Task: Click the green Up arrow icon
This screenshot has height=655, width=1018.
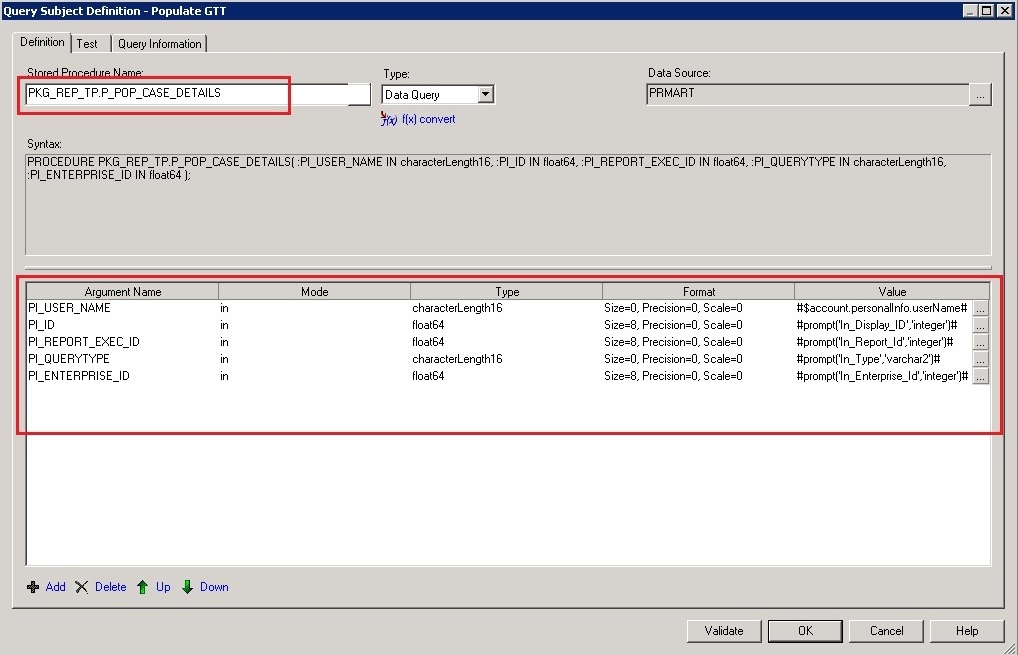Action: coord(142,587)
